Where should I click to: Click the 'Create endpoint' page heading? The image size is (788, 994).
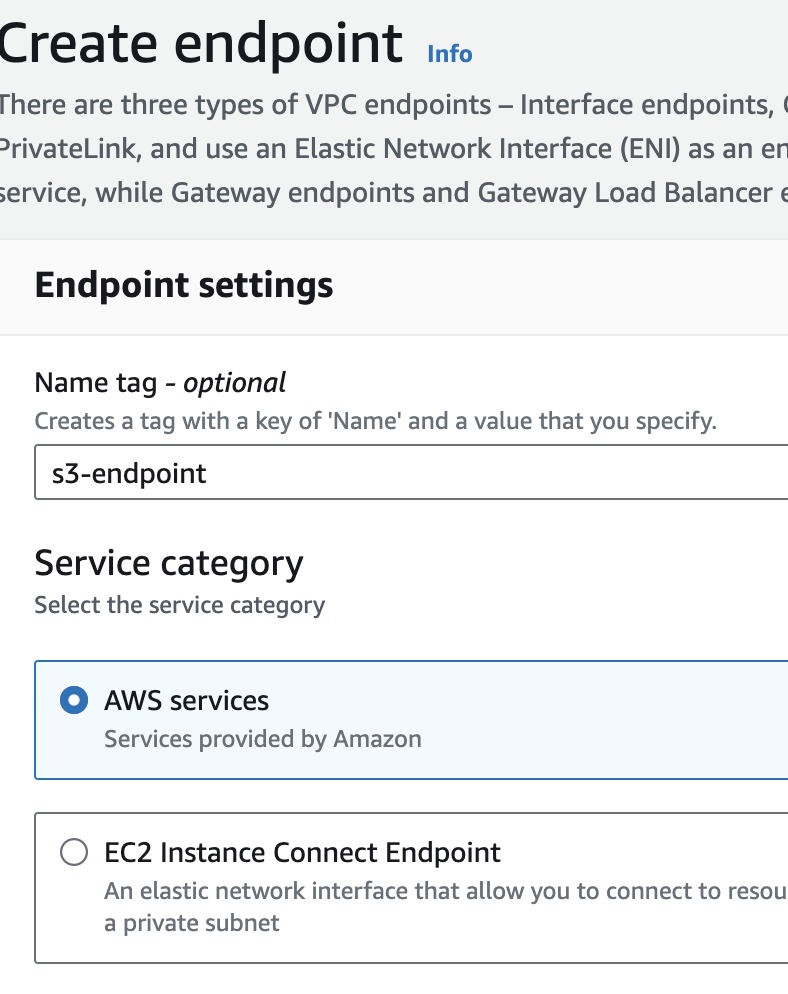pos(200,43)
